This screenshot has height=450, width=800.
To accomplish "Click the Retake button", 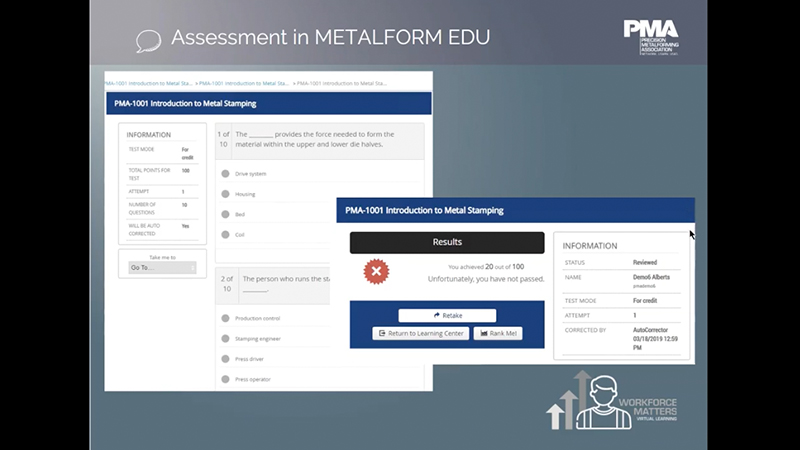I will click(447, 315).
